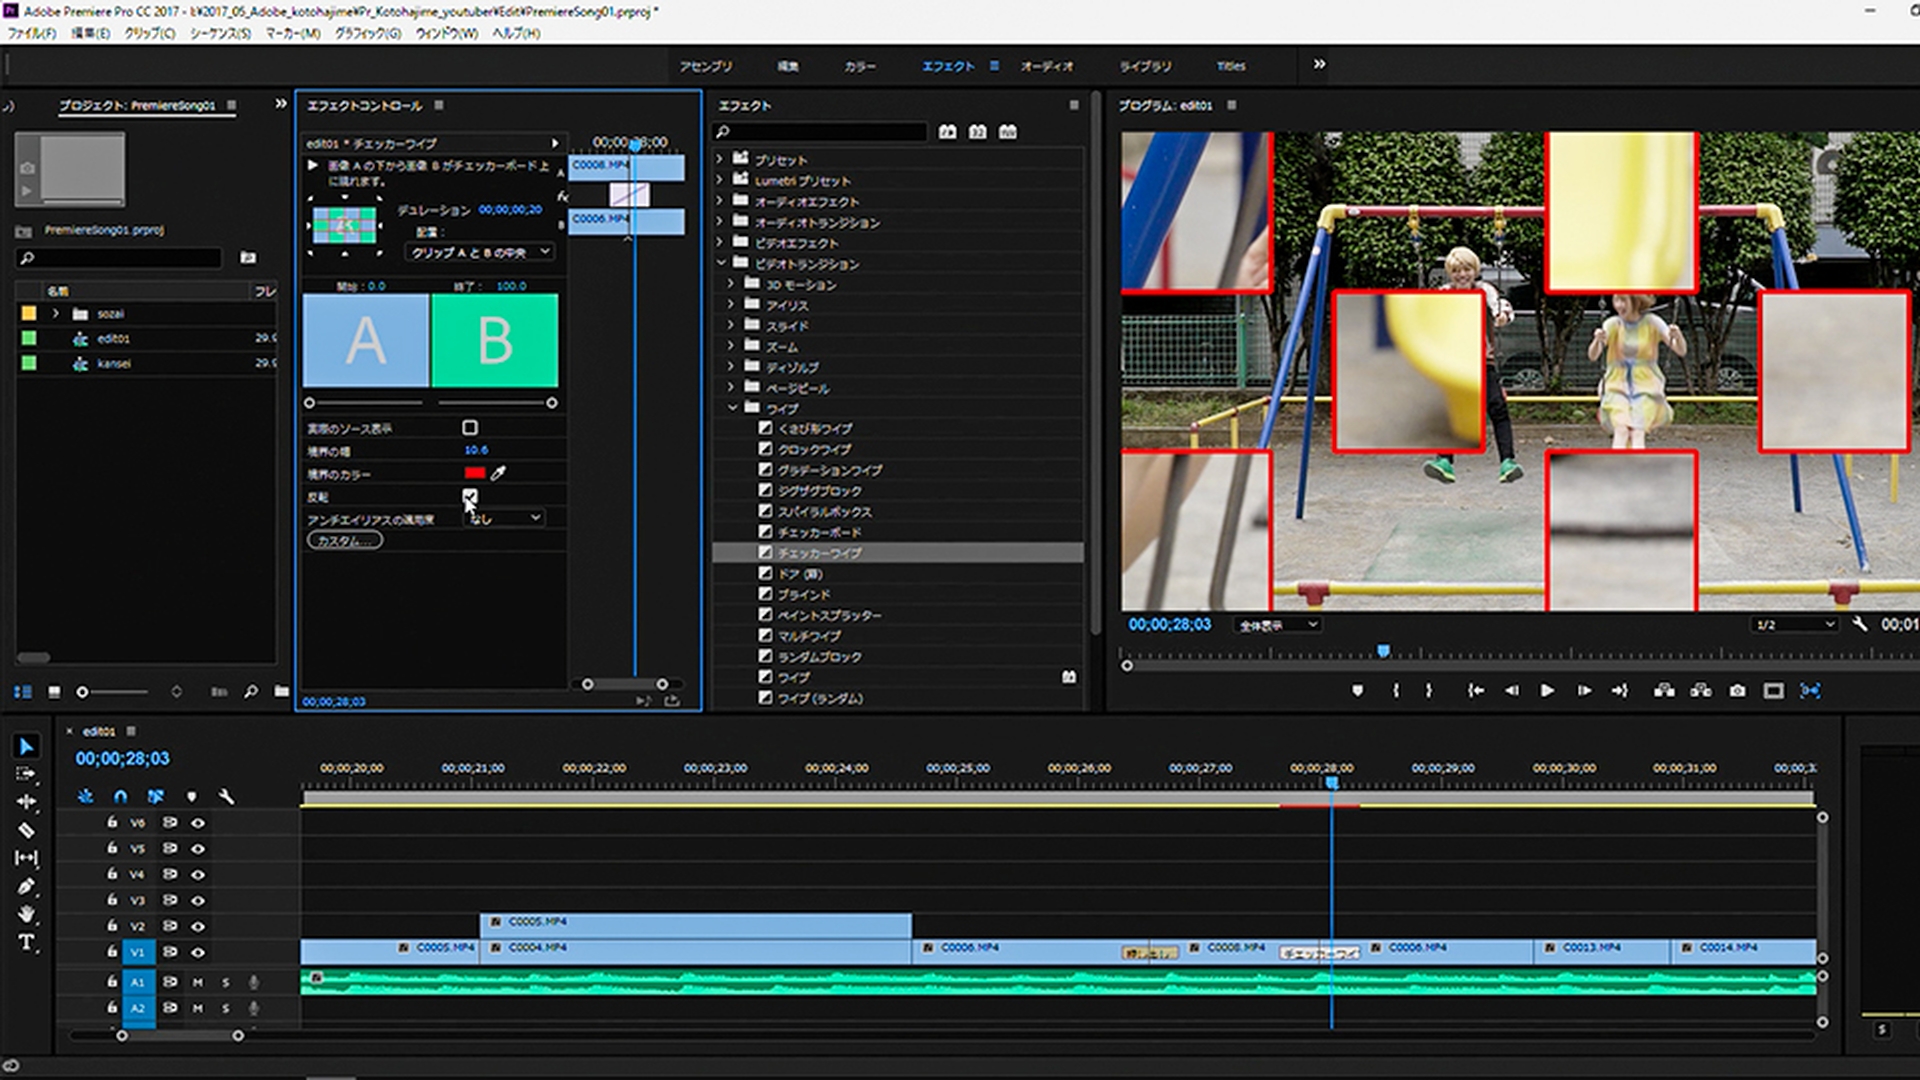The height and width of the screenshot is (1080, 1920).
Task: Select the Pen tool in the toolbox
Action: (26, 886)
